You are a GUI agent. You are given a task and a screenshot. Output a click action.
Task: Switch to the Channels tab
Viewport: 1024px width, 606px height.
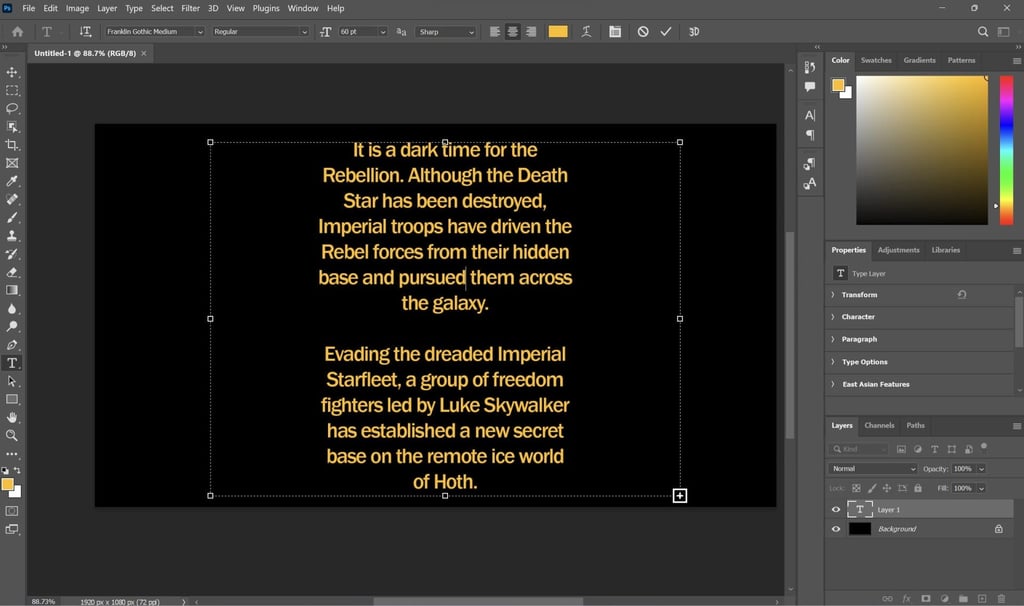pos(879,425)
